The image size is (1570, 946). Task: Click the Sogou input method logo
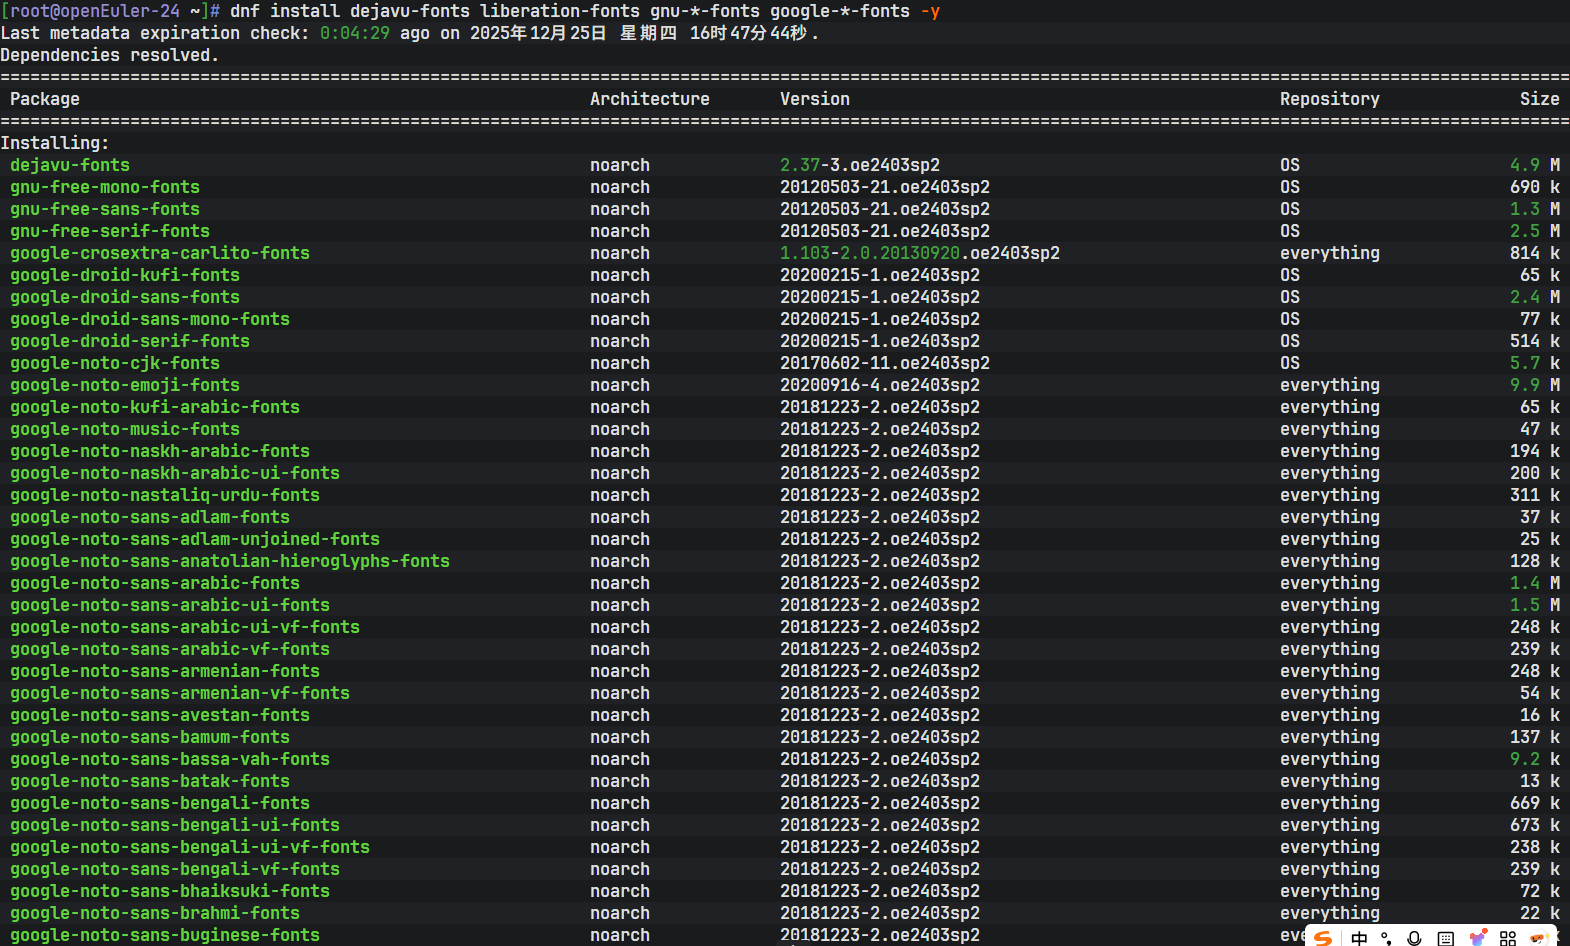[x=1323, y=938]
